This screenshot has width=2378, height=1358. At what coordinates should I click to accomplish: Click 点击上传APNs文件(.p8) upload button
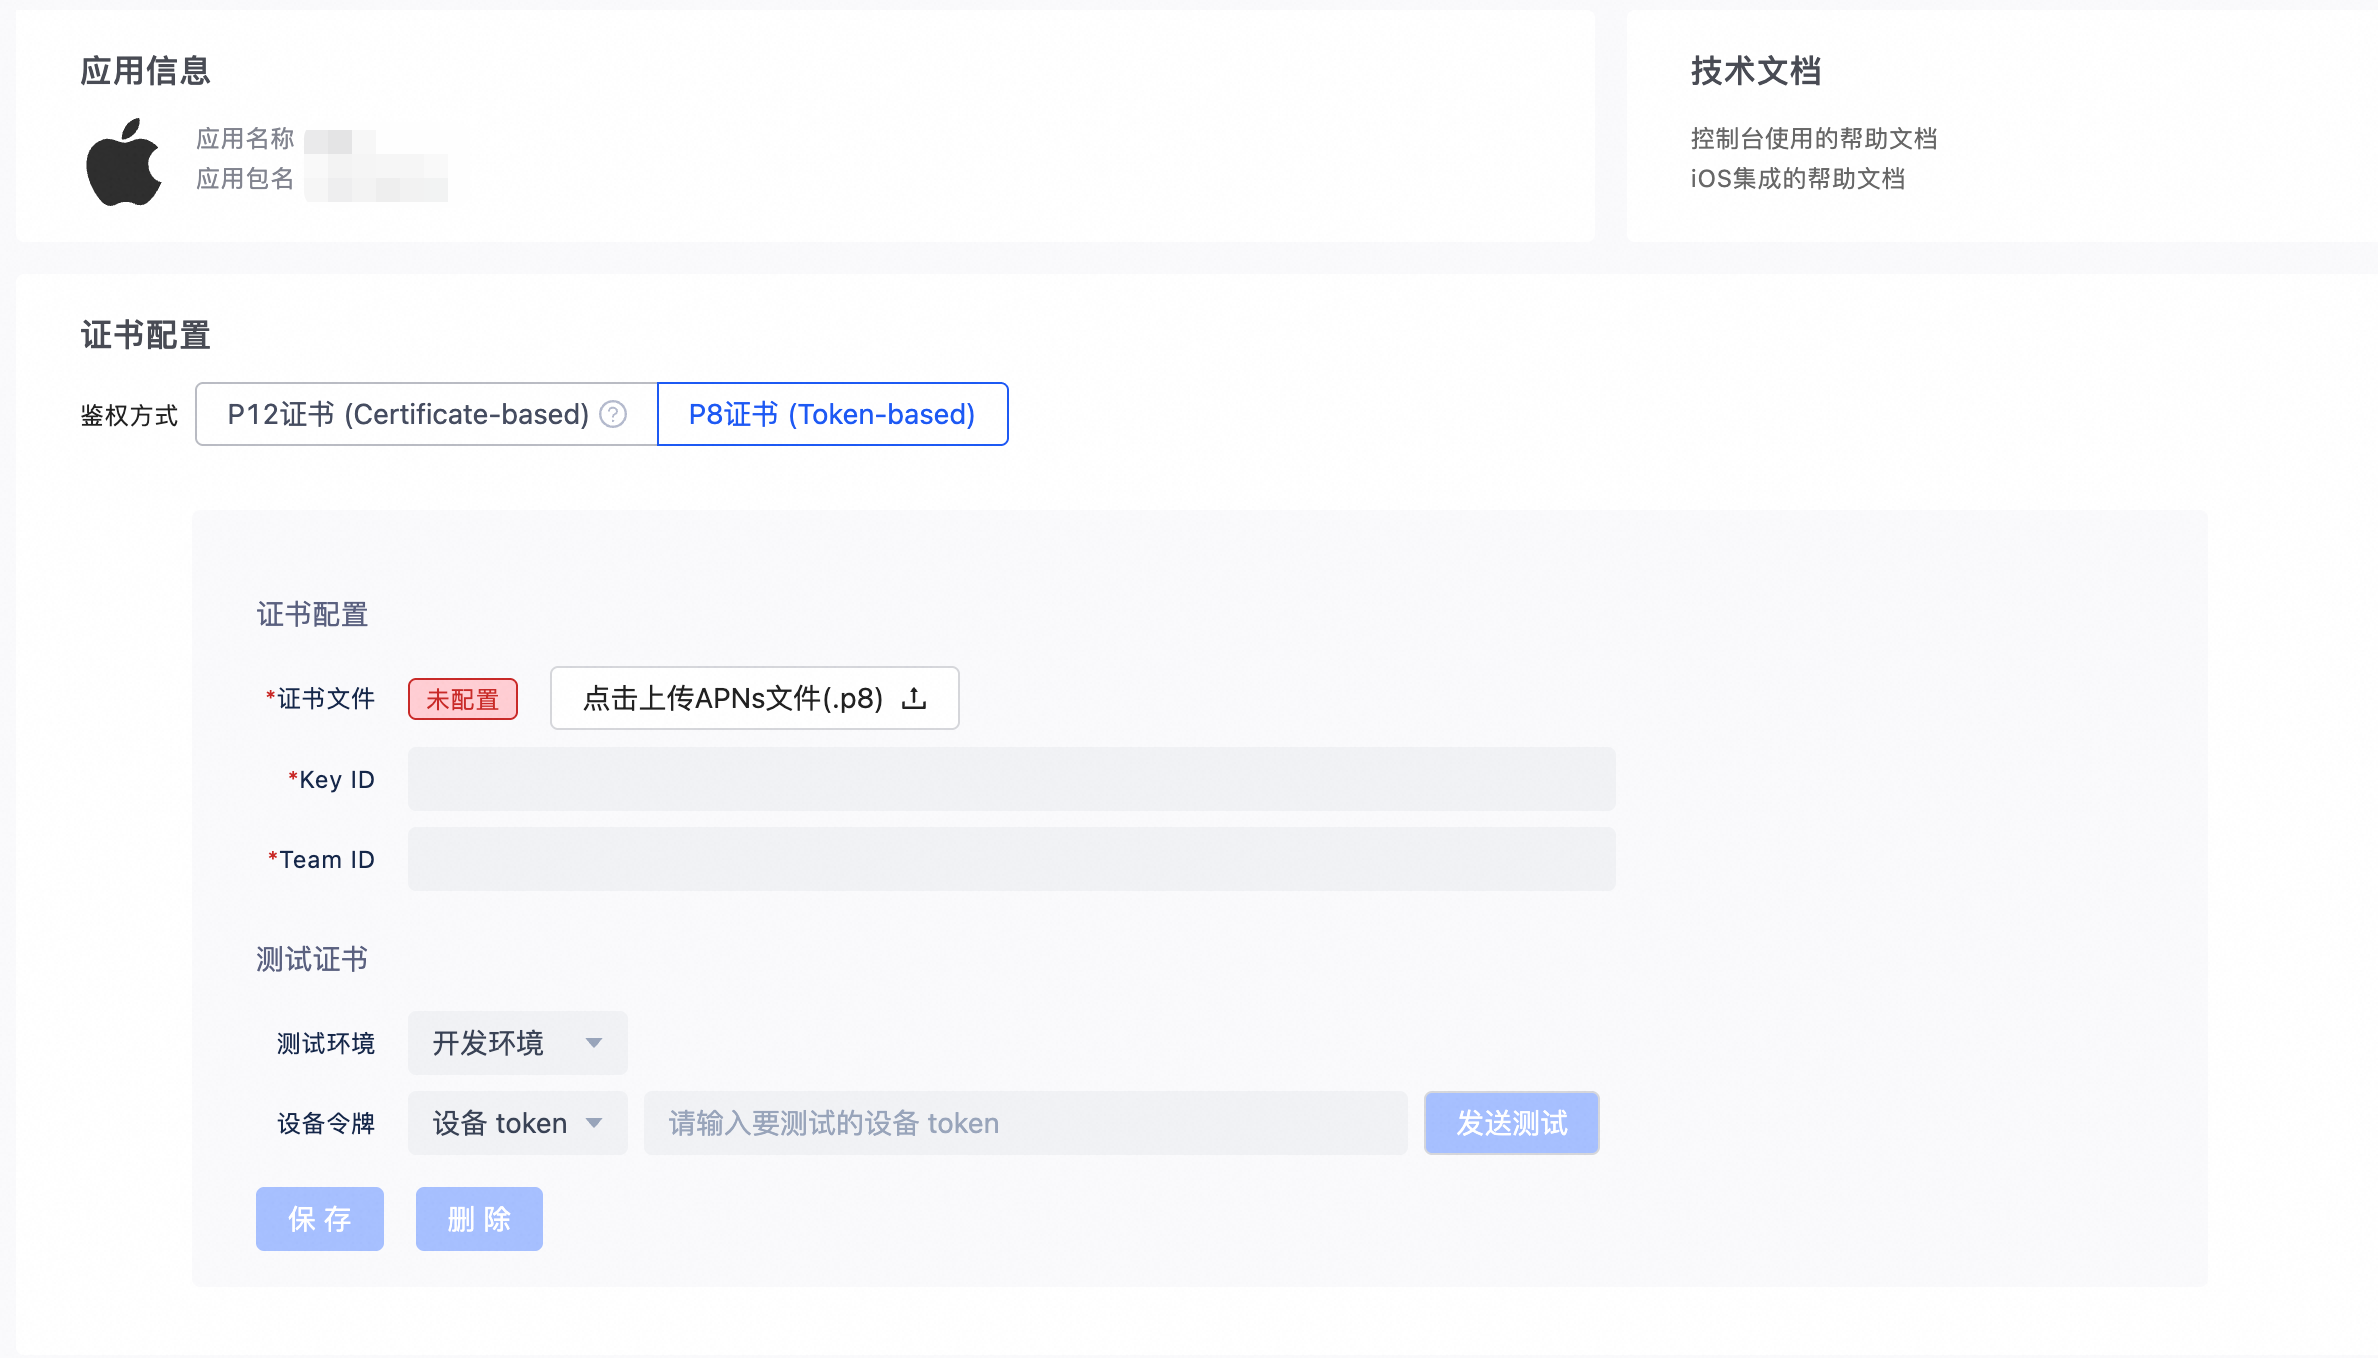click(733, 698)
